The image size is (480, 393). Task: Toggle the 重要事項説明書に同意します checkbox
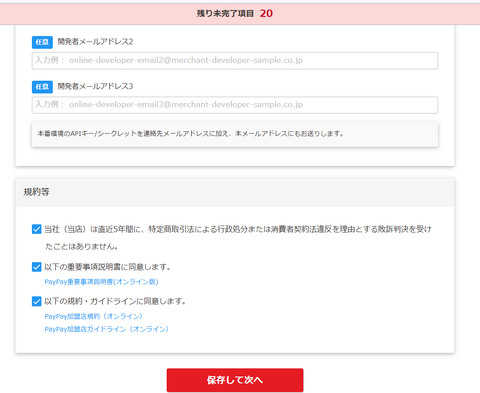(x=37, y=267)
